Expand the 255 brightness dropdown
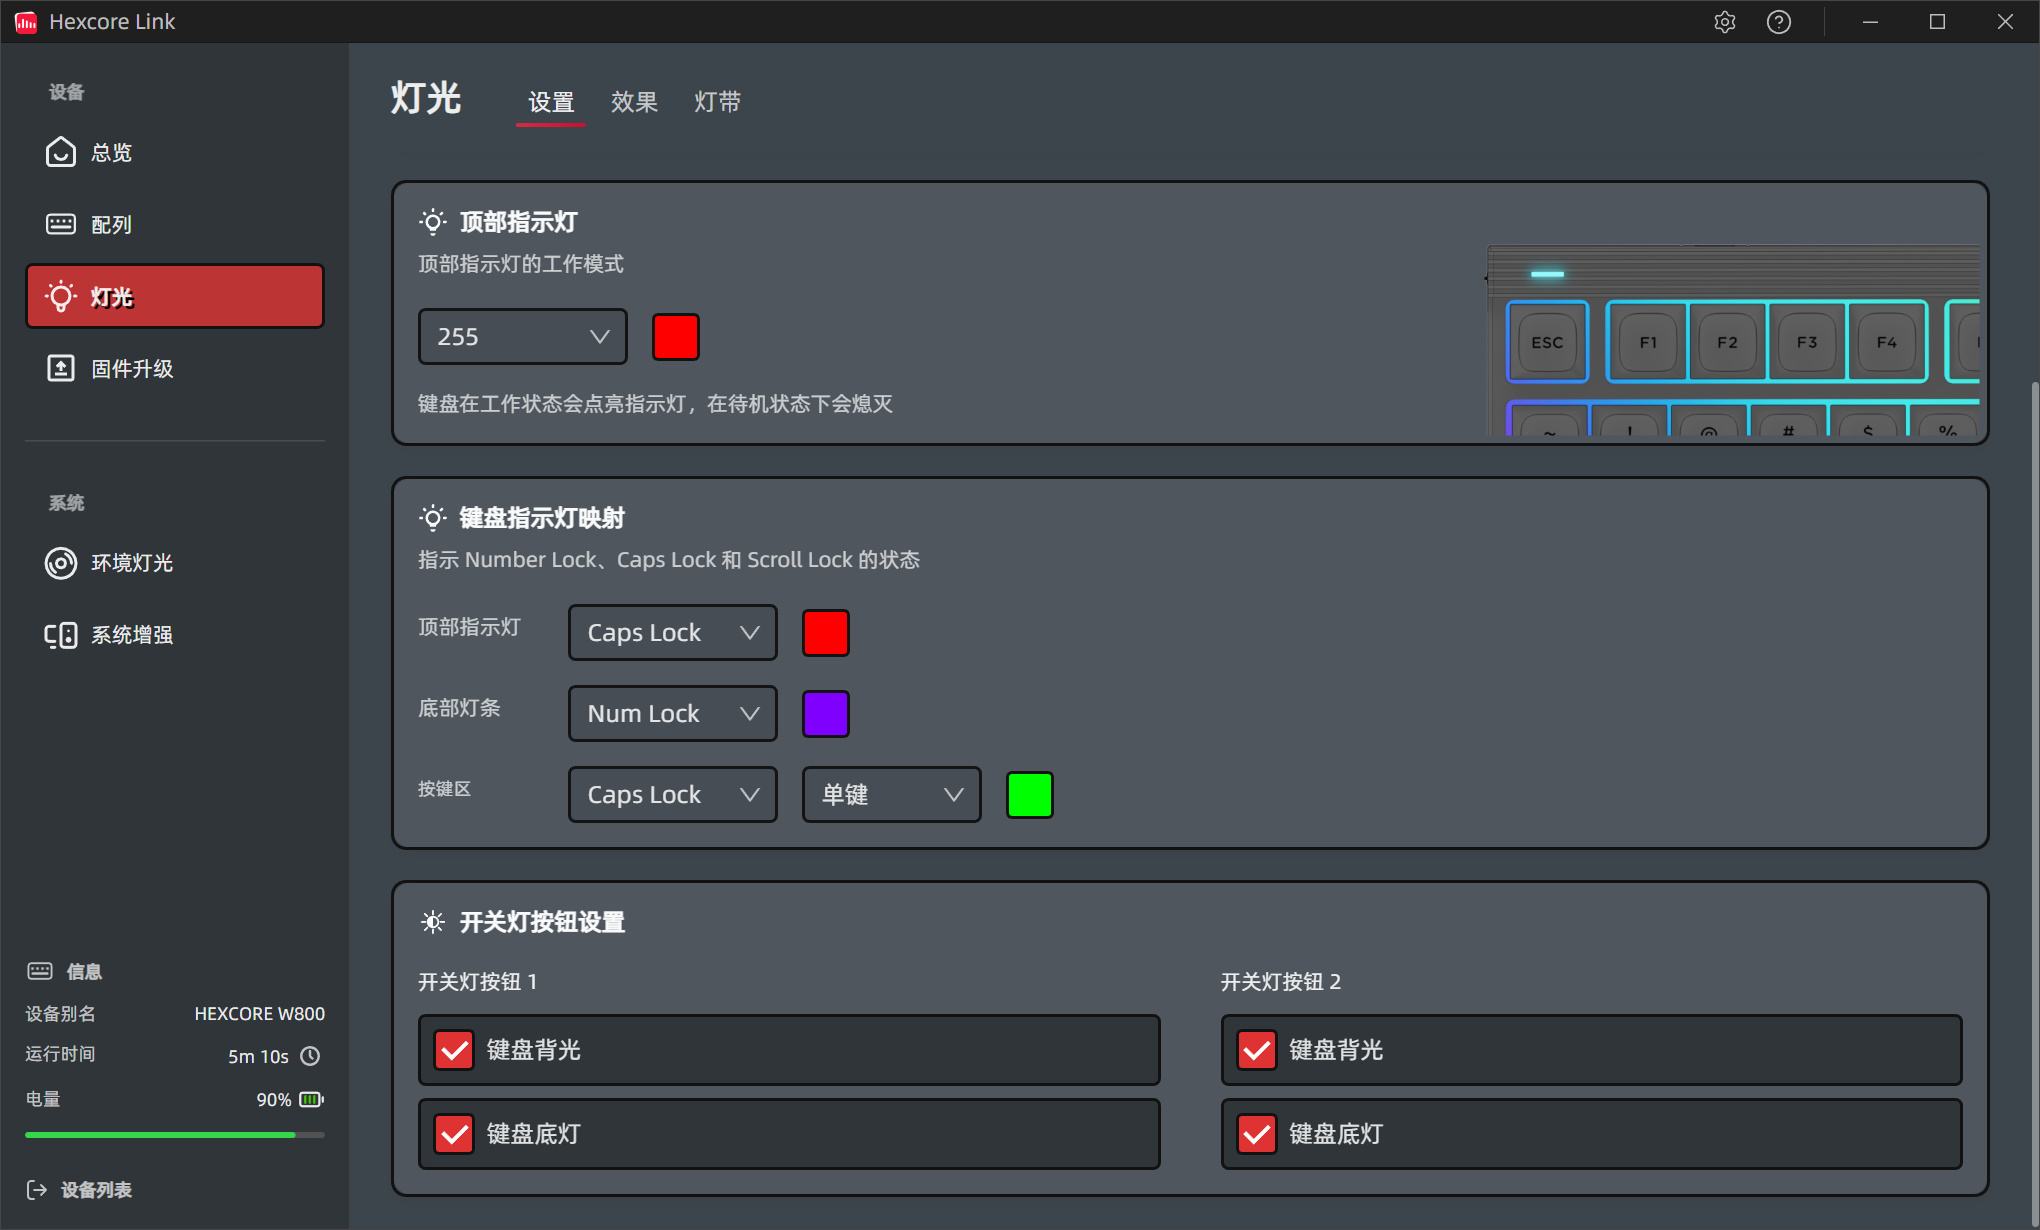The height and width of the screenshot is (1230, 2040). (x=522, y=337)
